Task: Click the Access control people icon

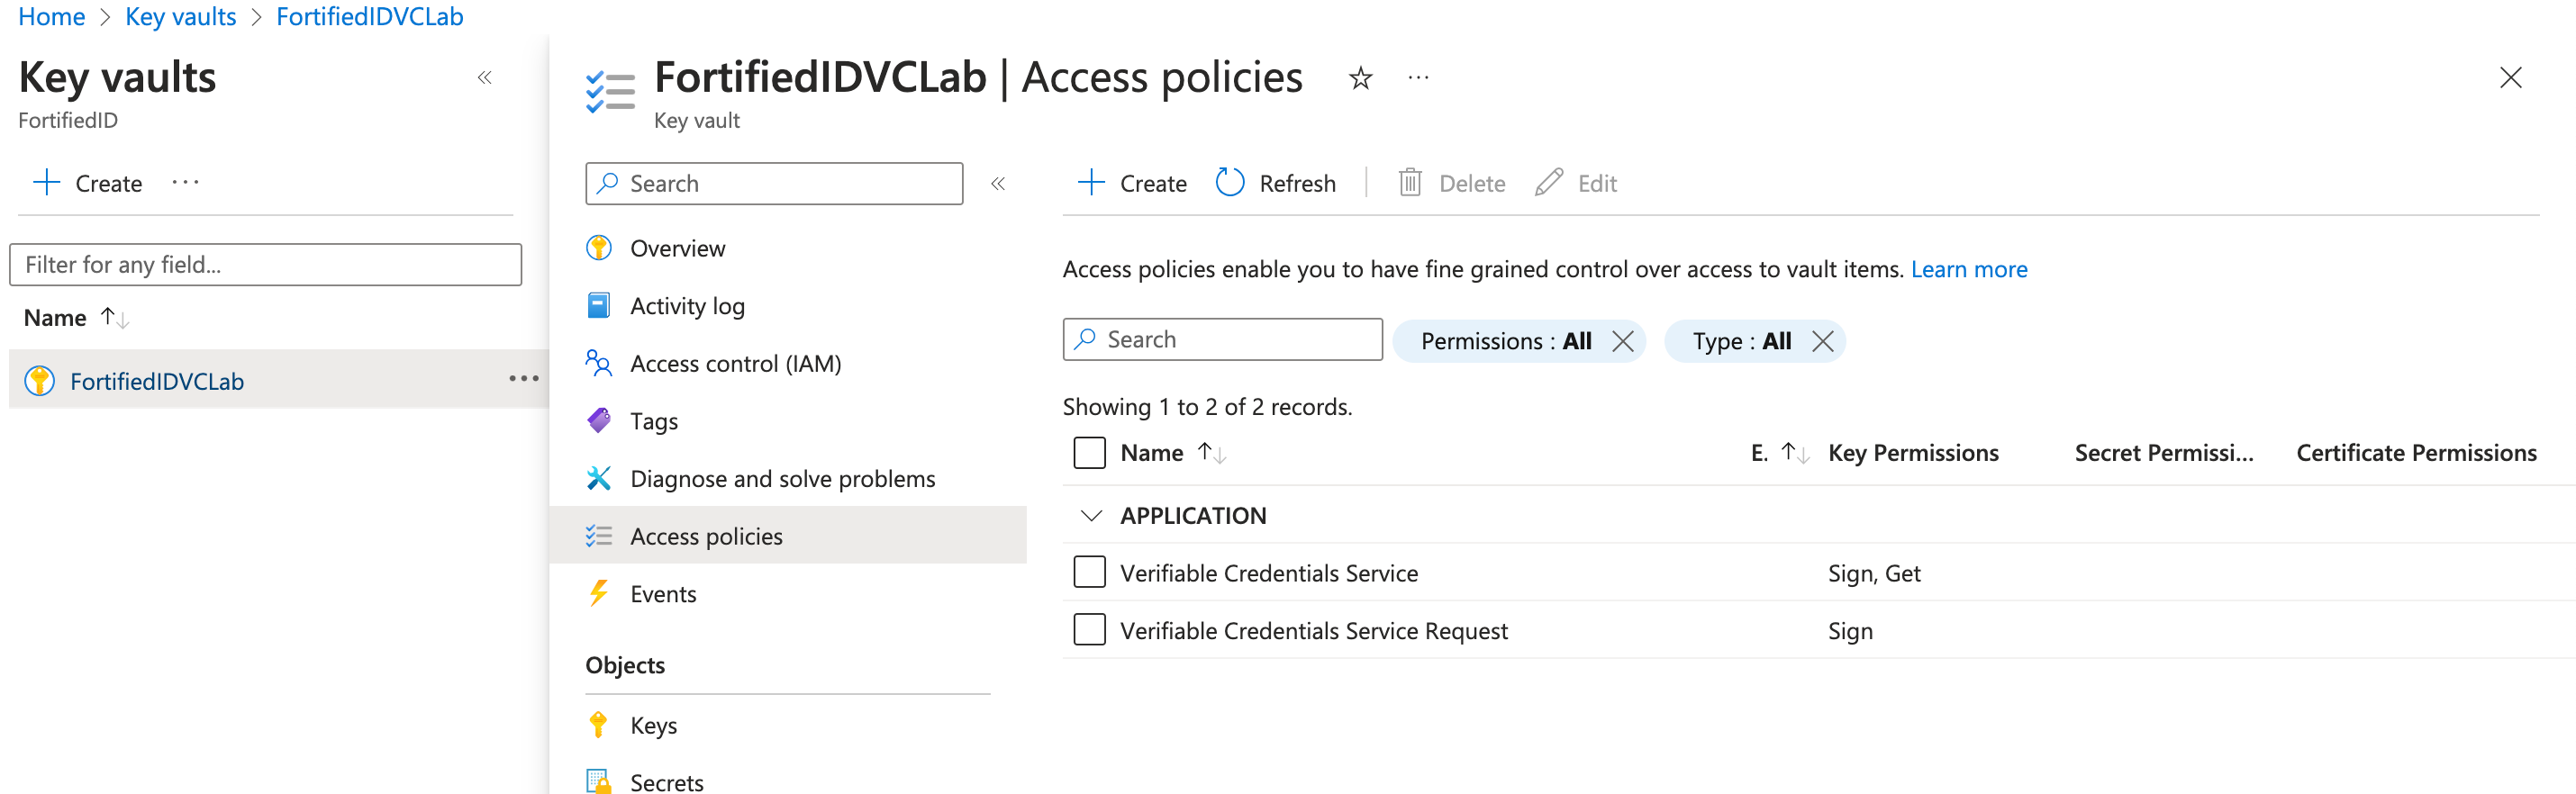Action: click(599, 364)
